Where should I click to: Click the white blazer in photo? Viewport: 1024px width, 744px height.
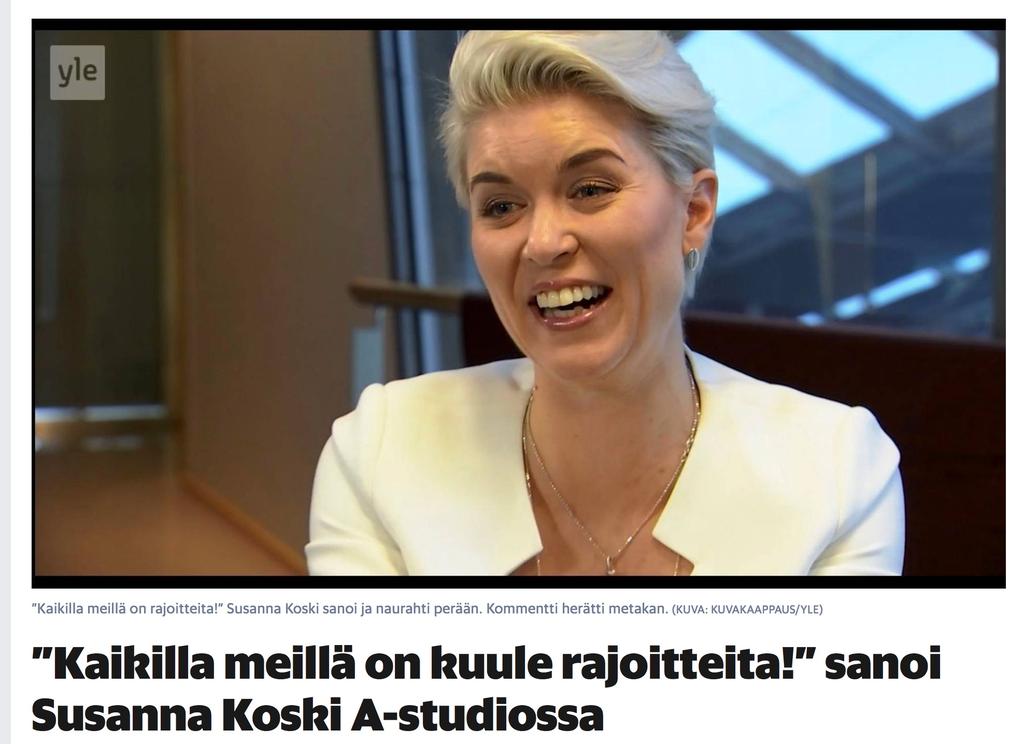604,470
